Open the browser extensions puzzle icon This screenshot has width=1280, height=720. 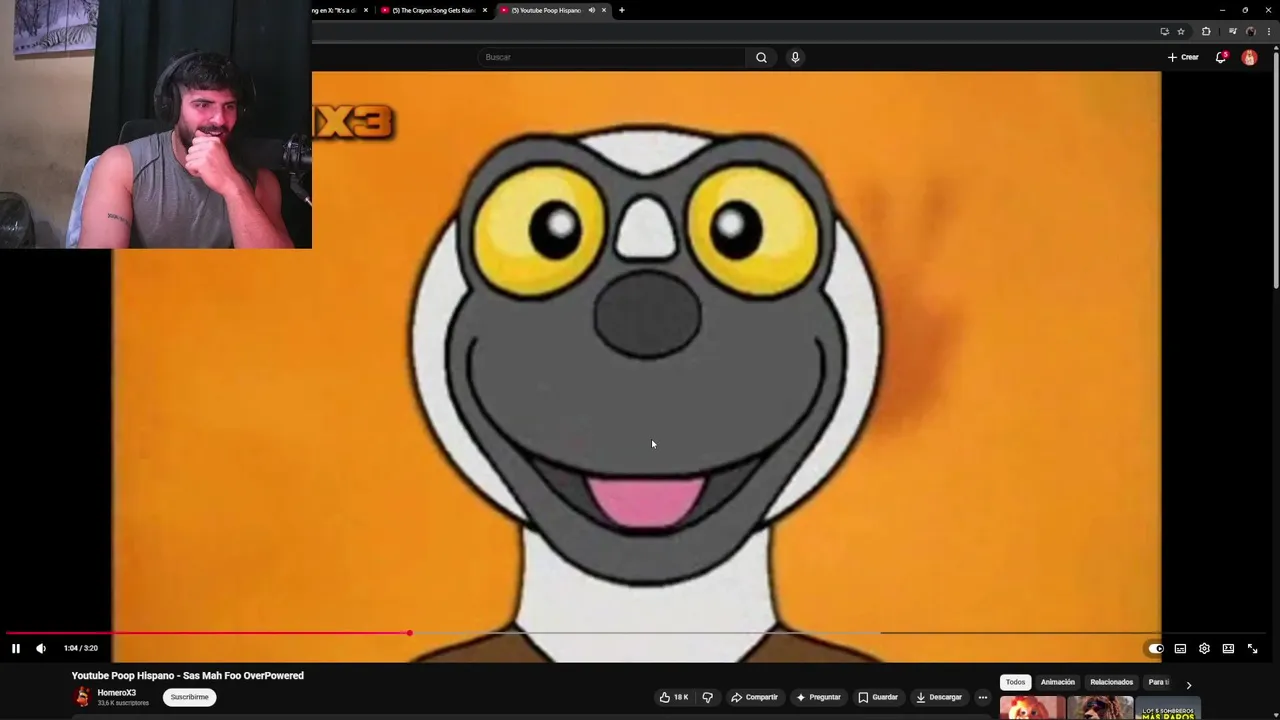pyautogui.click(x=1206, y=31)
